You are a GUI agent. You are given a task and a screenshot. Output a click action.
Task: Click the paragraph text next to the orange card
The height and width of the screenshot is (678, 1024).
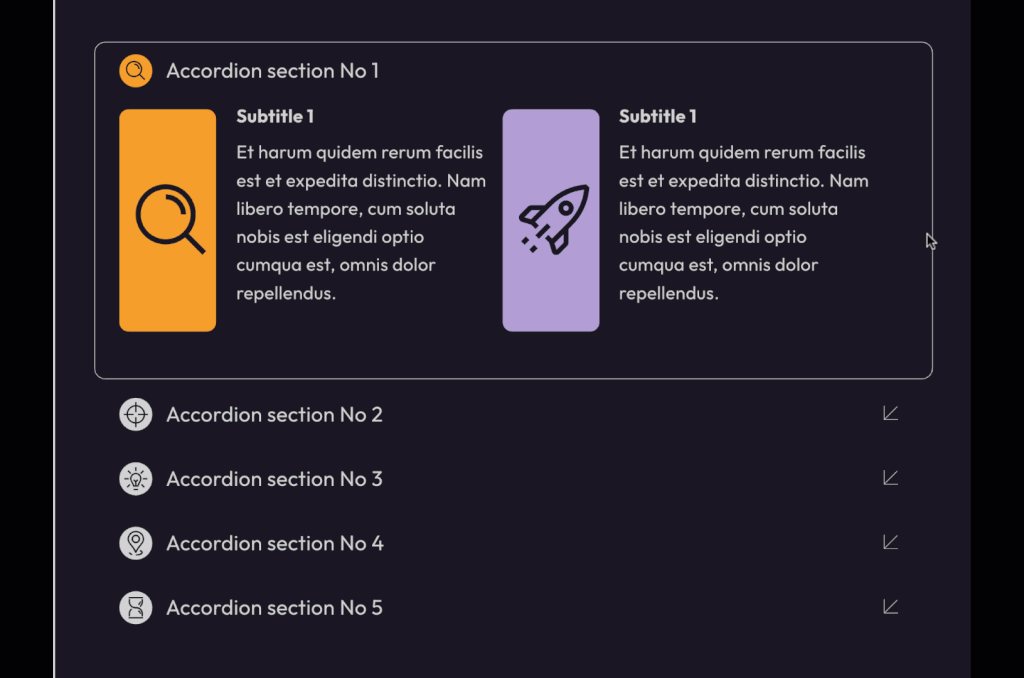pyautogui.click(x=360, y=223)
